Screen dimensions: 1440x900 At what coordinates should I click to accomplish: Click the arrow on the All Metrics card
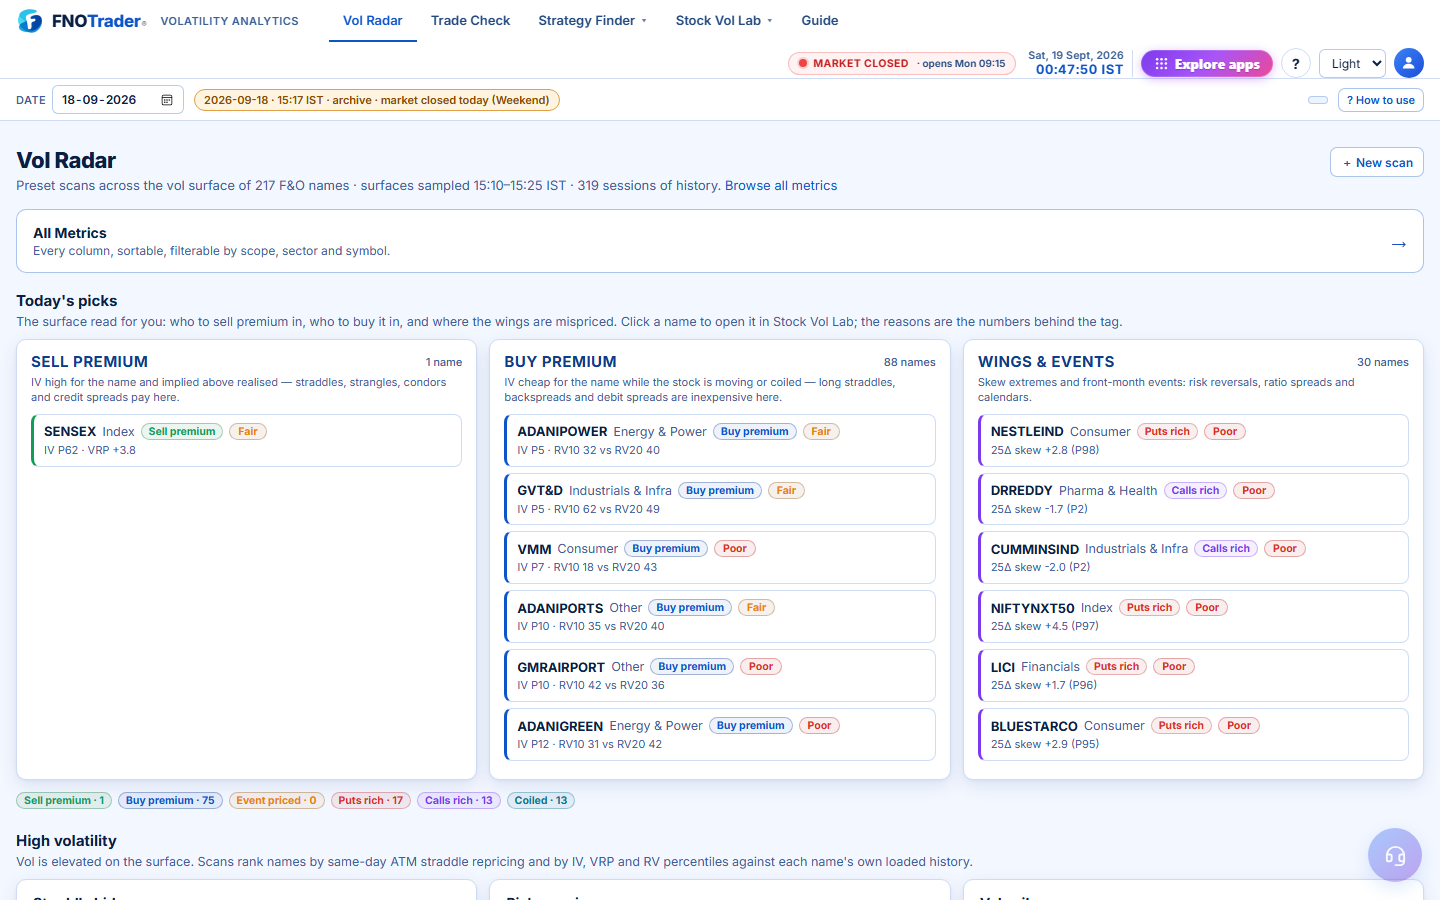point(1398,244)
